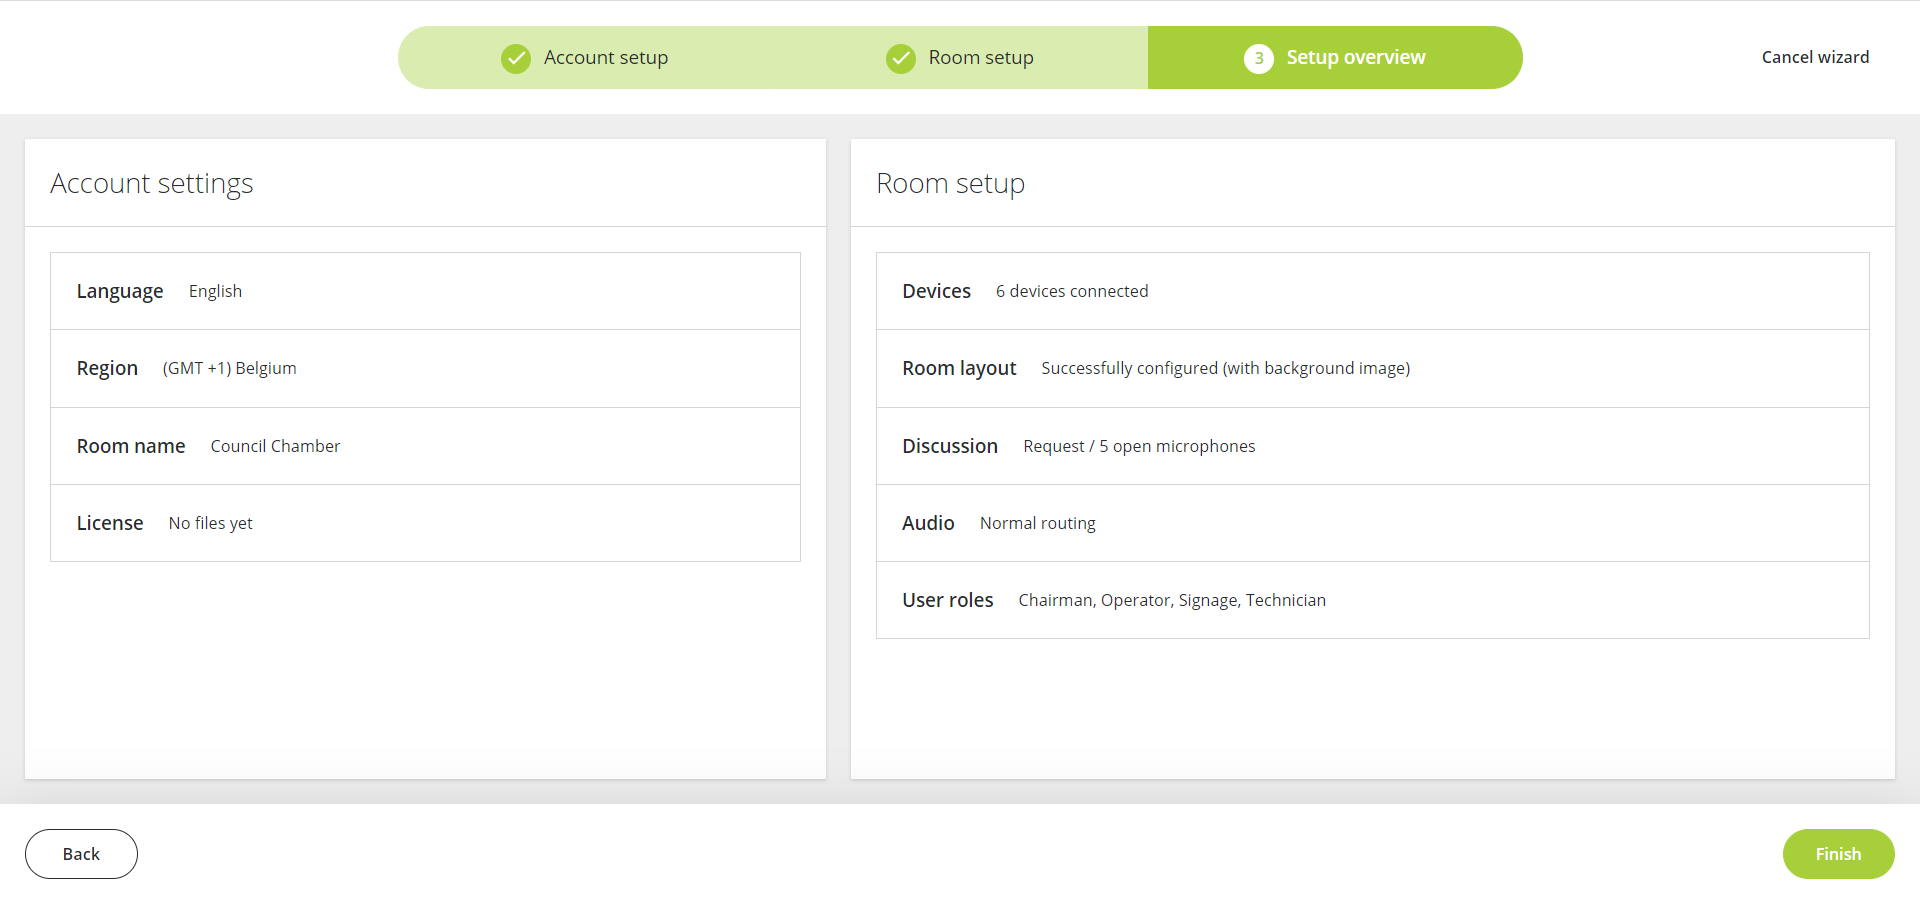Image resolution: width=1920 pixels, height=902 pixels.
Task: Select the Account setup wizard step
Action: coord(604,57)
